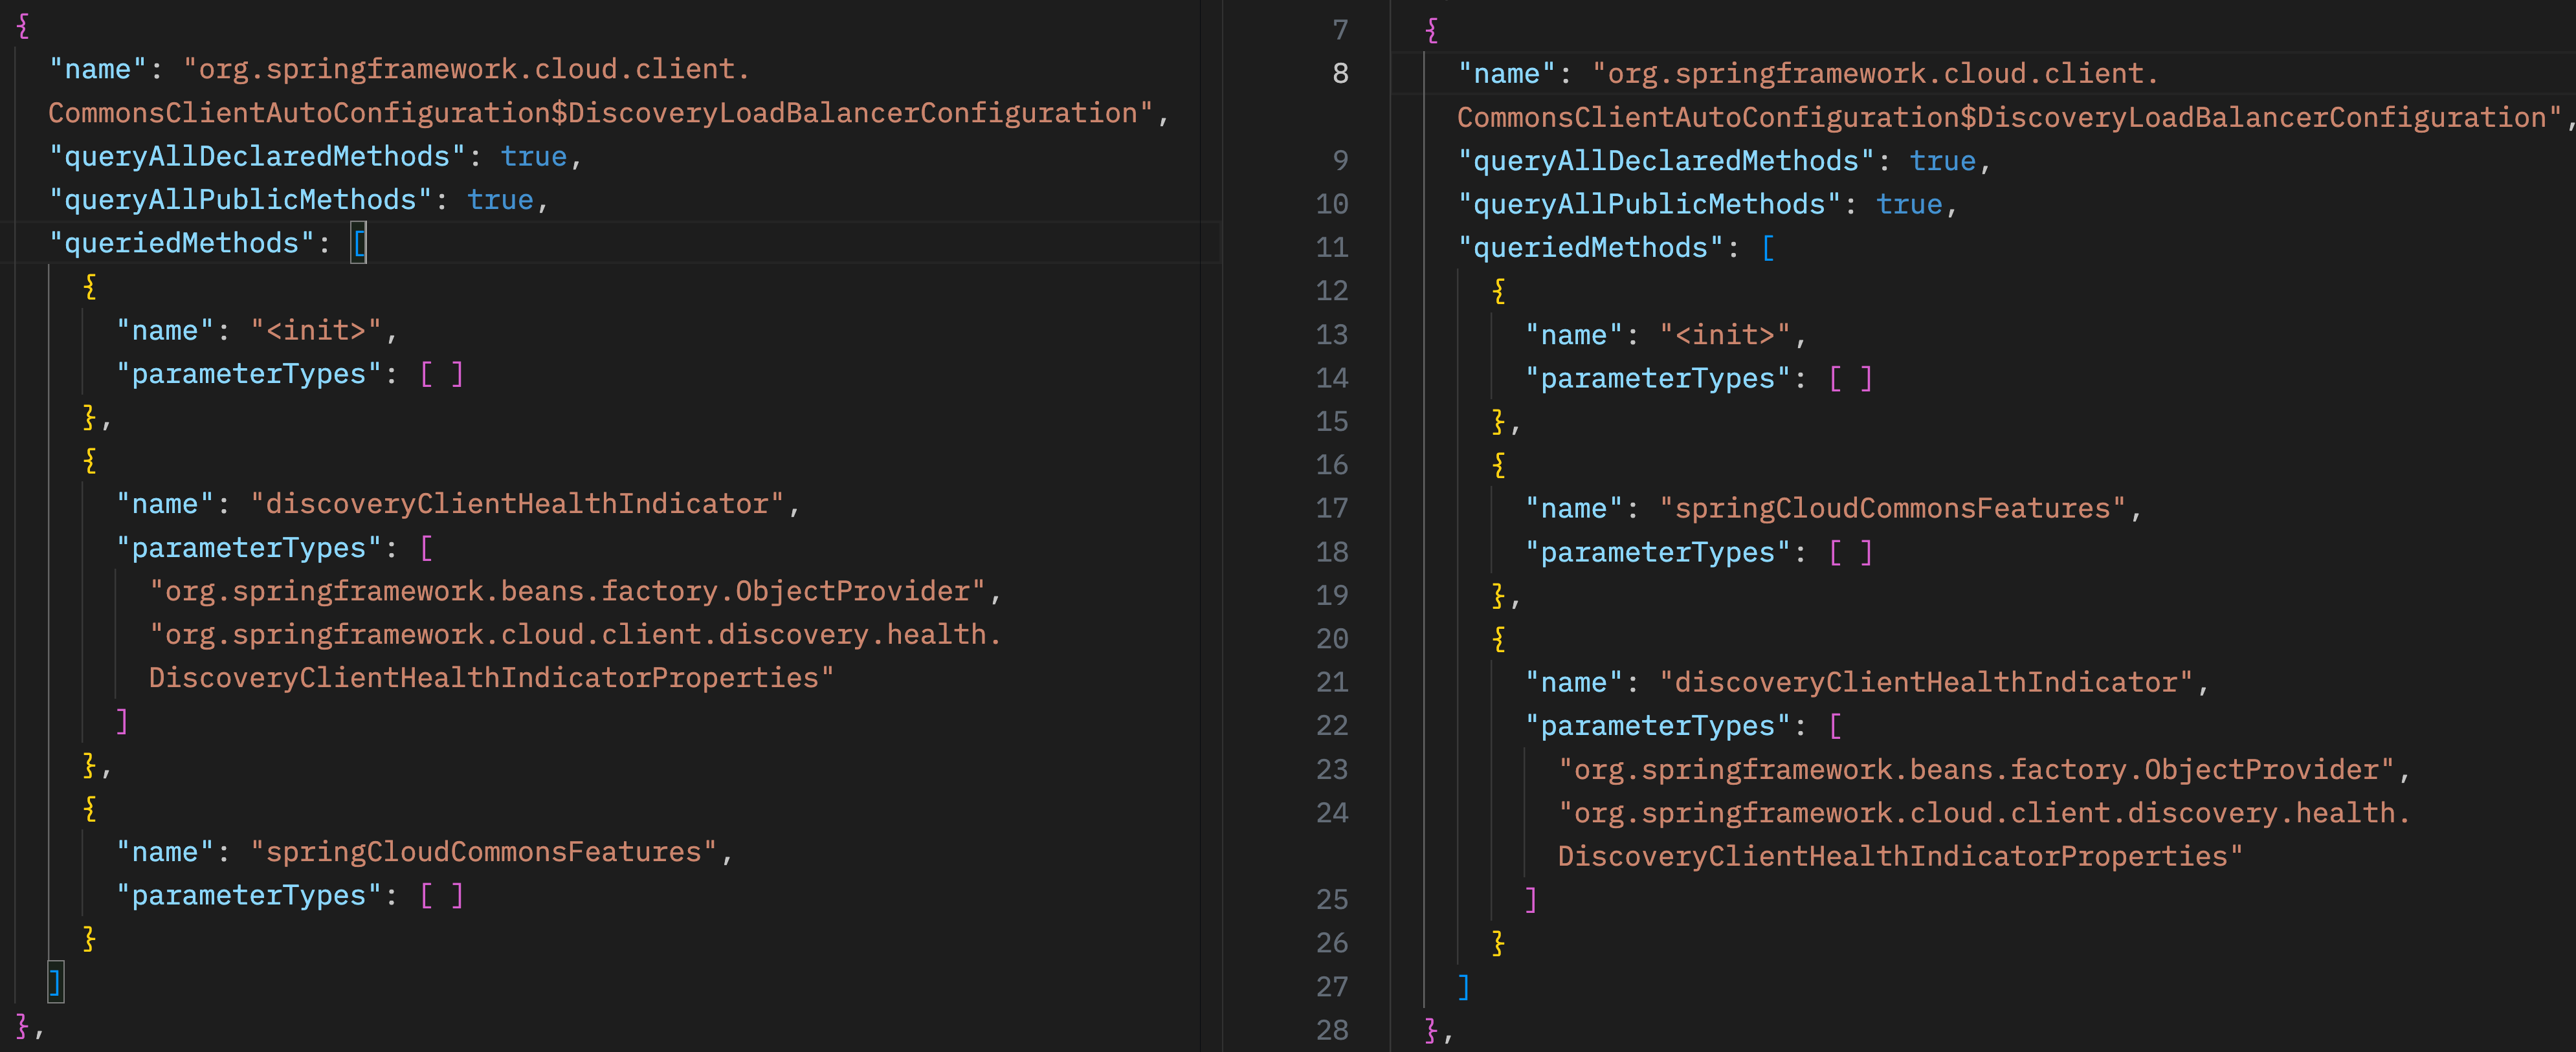Click "org.springframework.beans.factory.ObjectProvider" in left editor
This screenshot has width=2576, height=1052.
(x=567, y=591)
